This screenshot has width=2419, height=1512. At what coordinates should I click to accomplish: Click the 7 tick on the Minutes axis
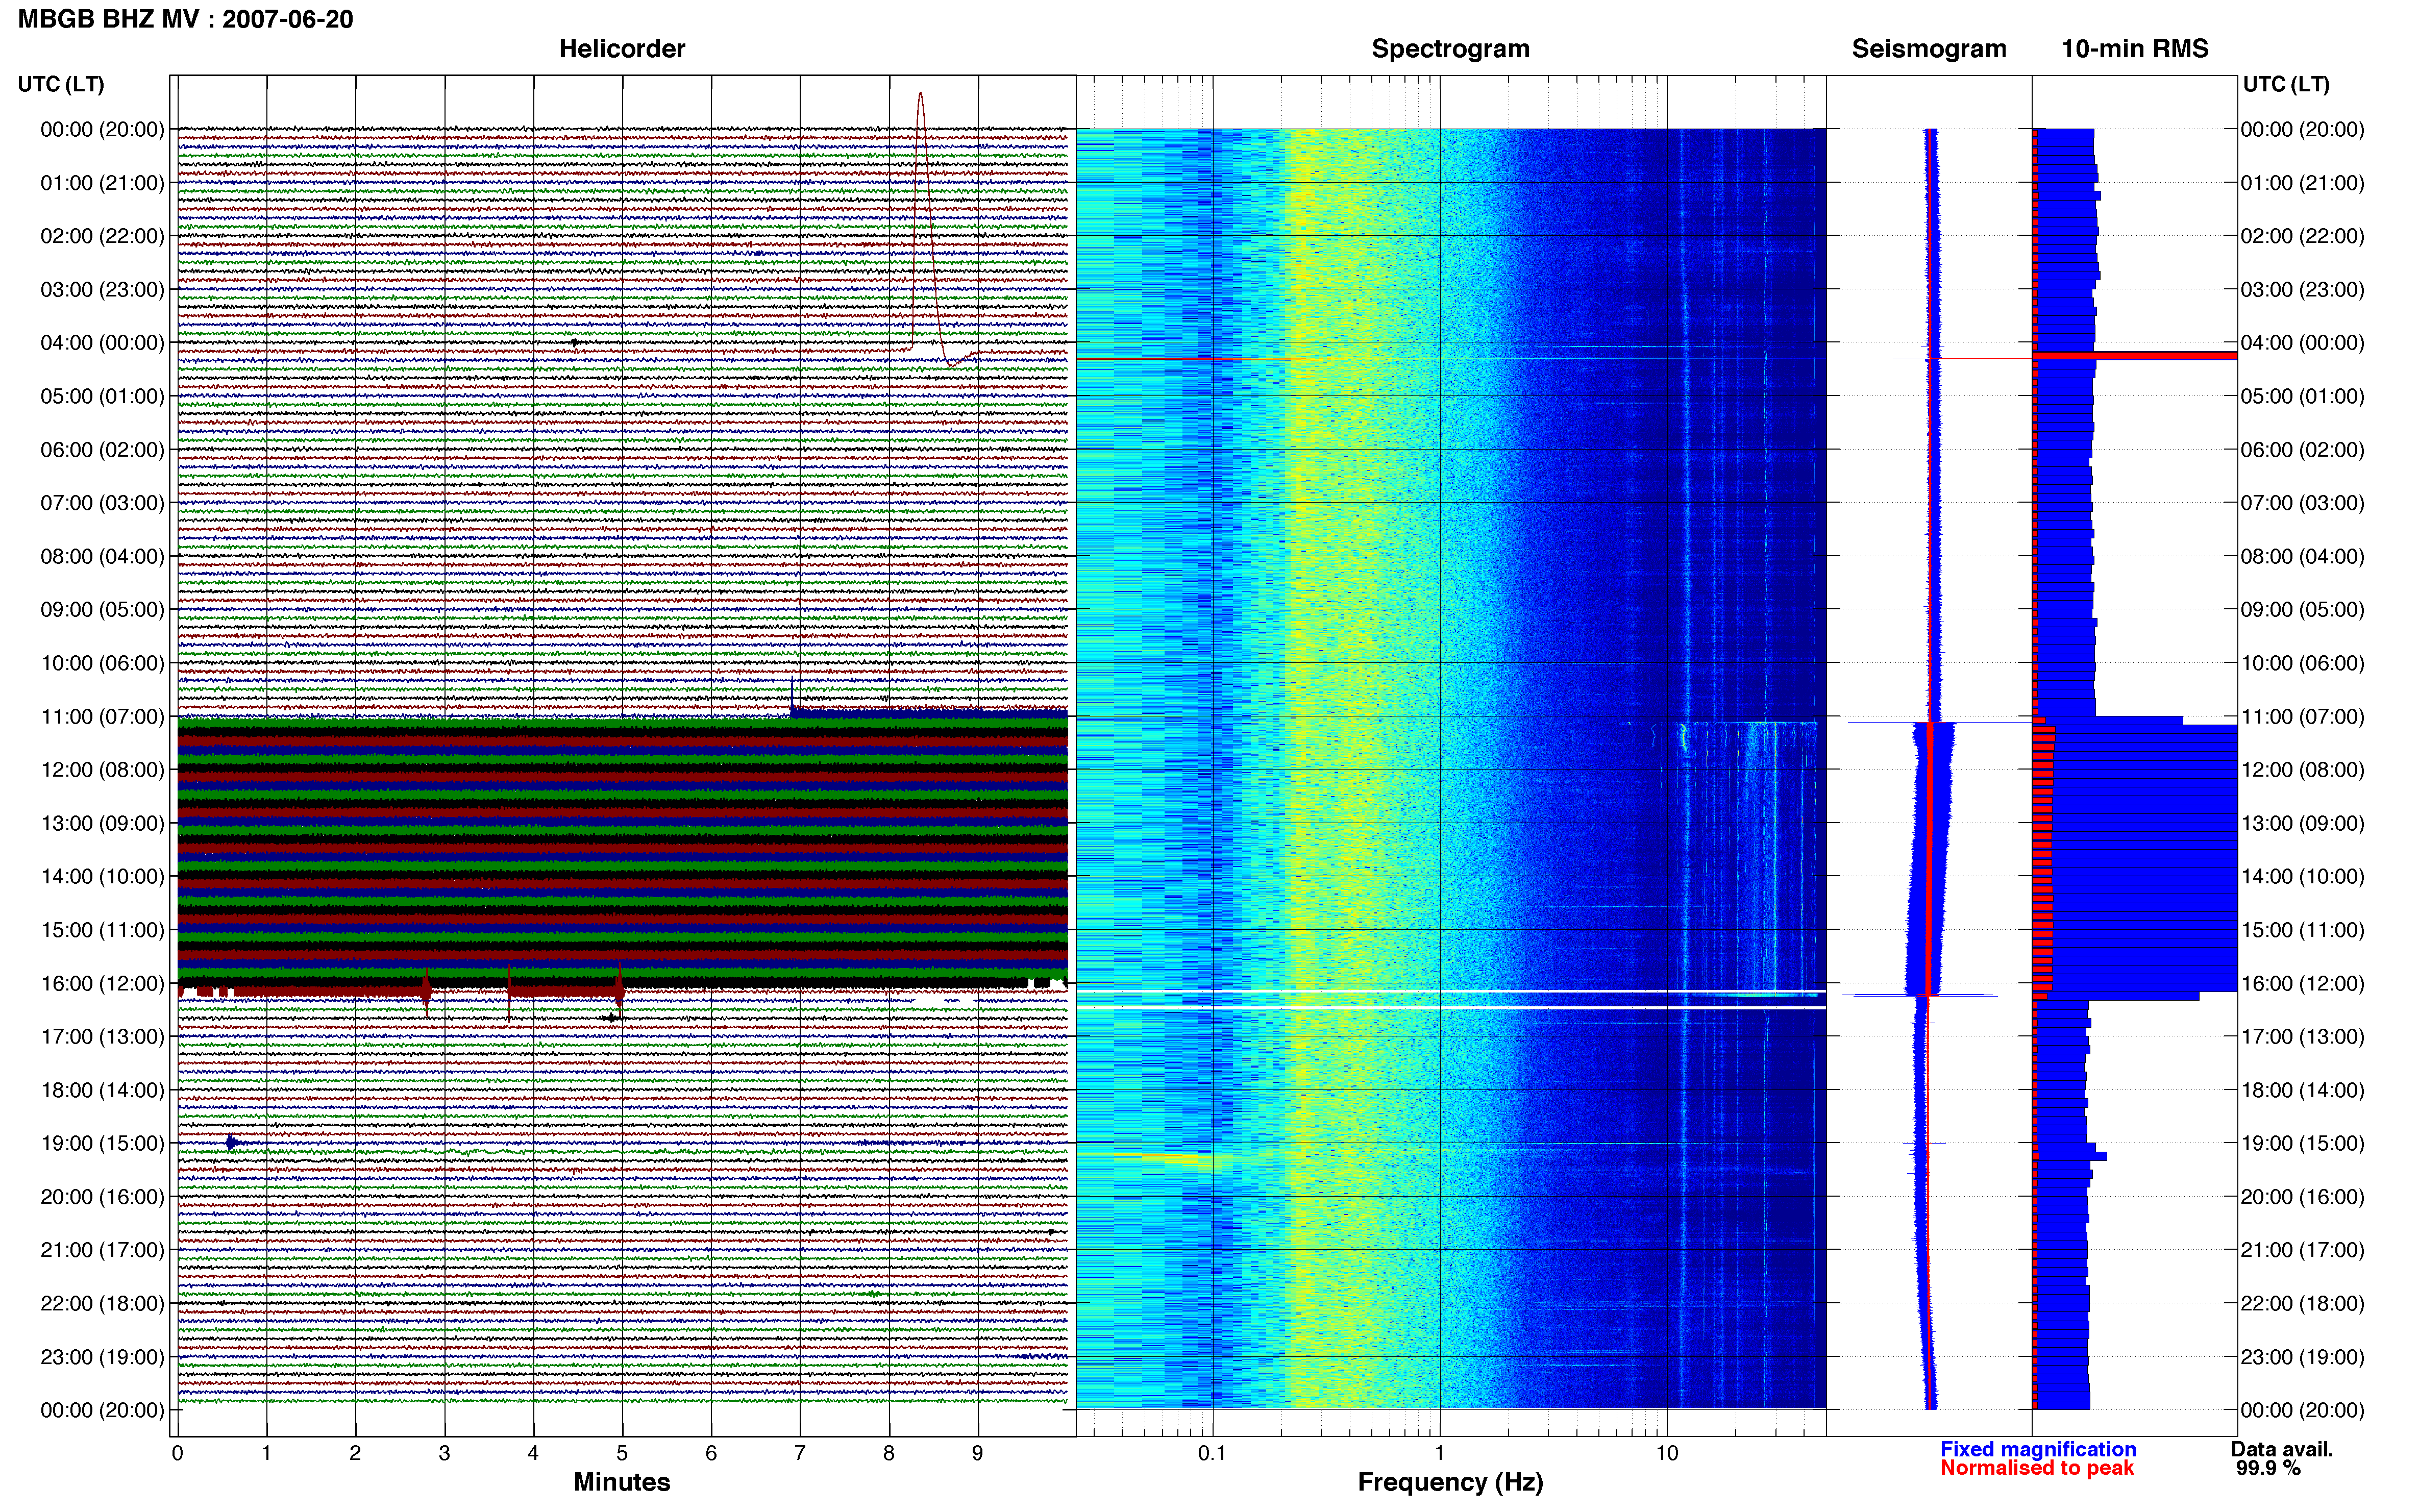[800, 1453]
